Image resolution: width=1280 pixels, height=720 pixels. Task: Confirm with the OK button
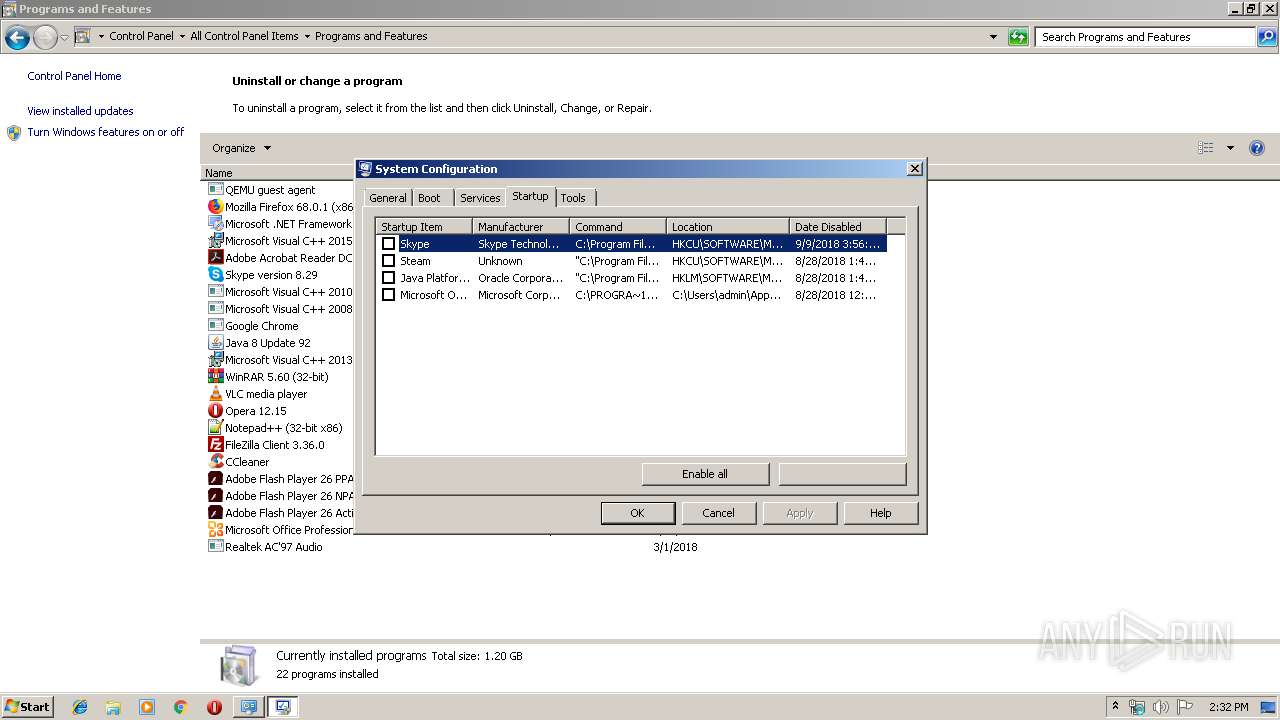(637, 513)
